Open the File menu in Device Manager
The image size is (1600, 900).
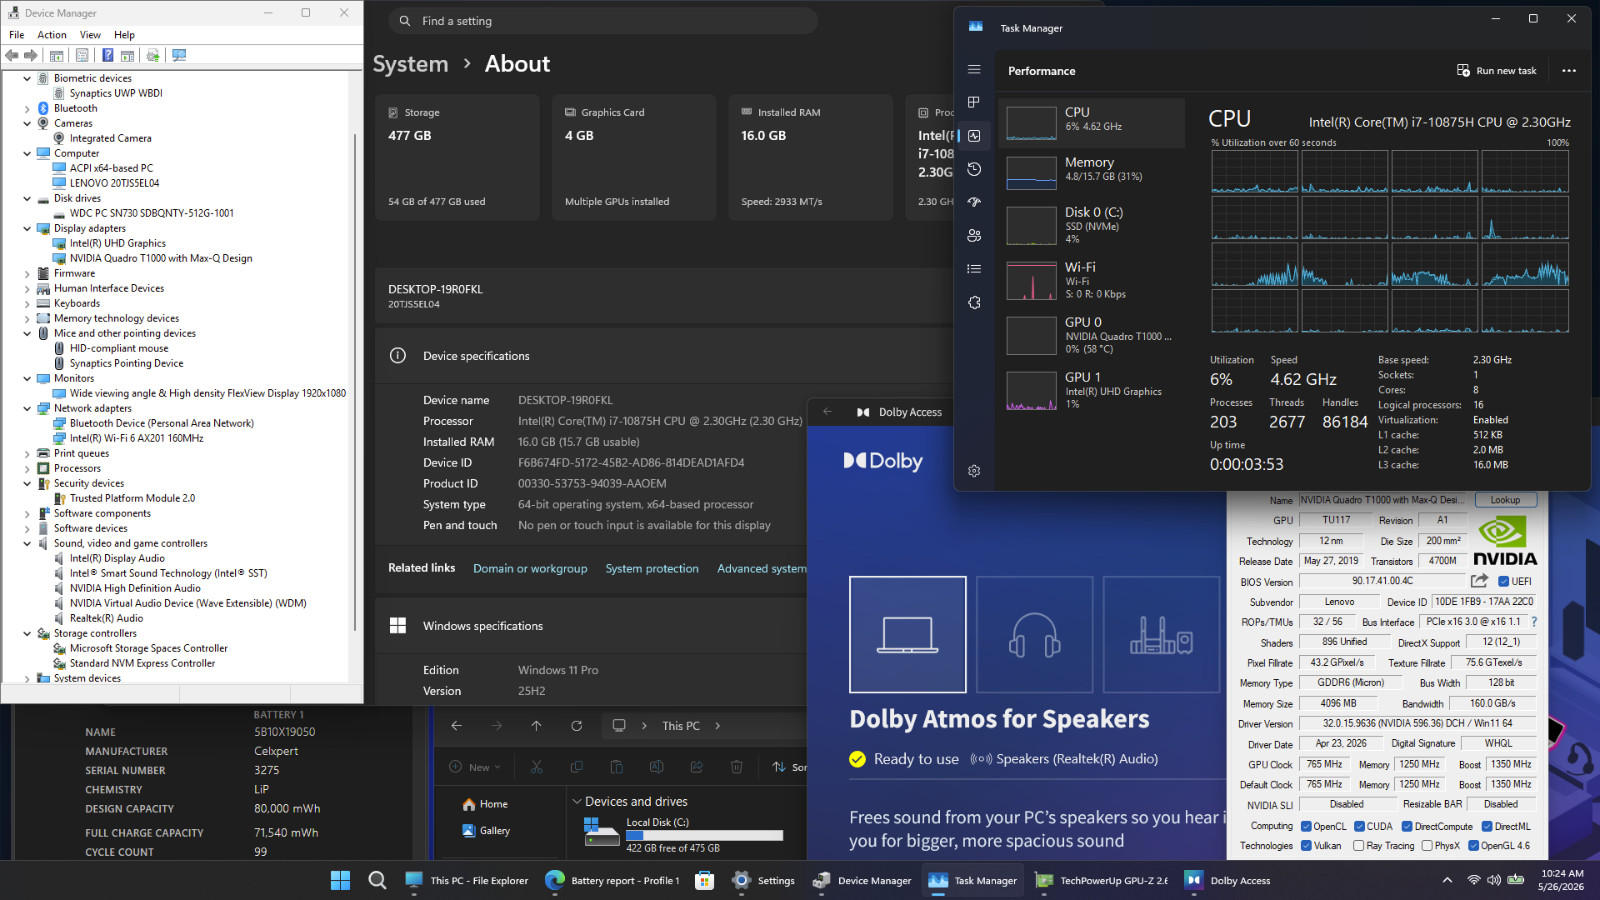pos(17,35)
